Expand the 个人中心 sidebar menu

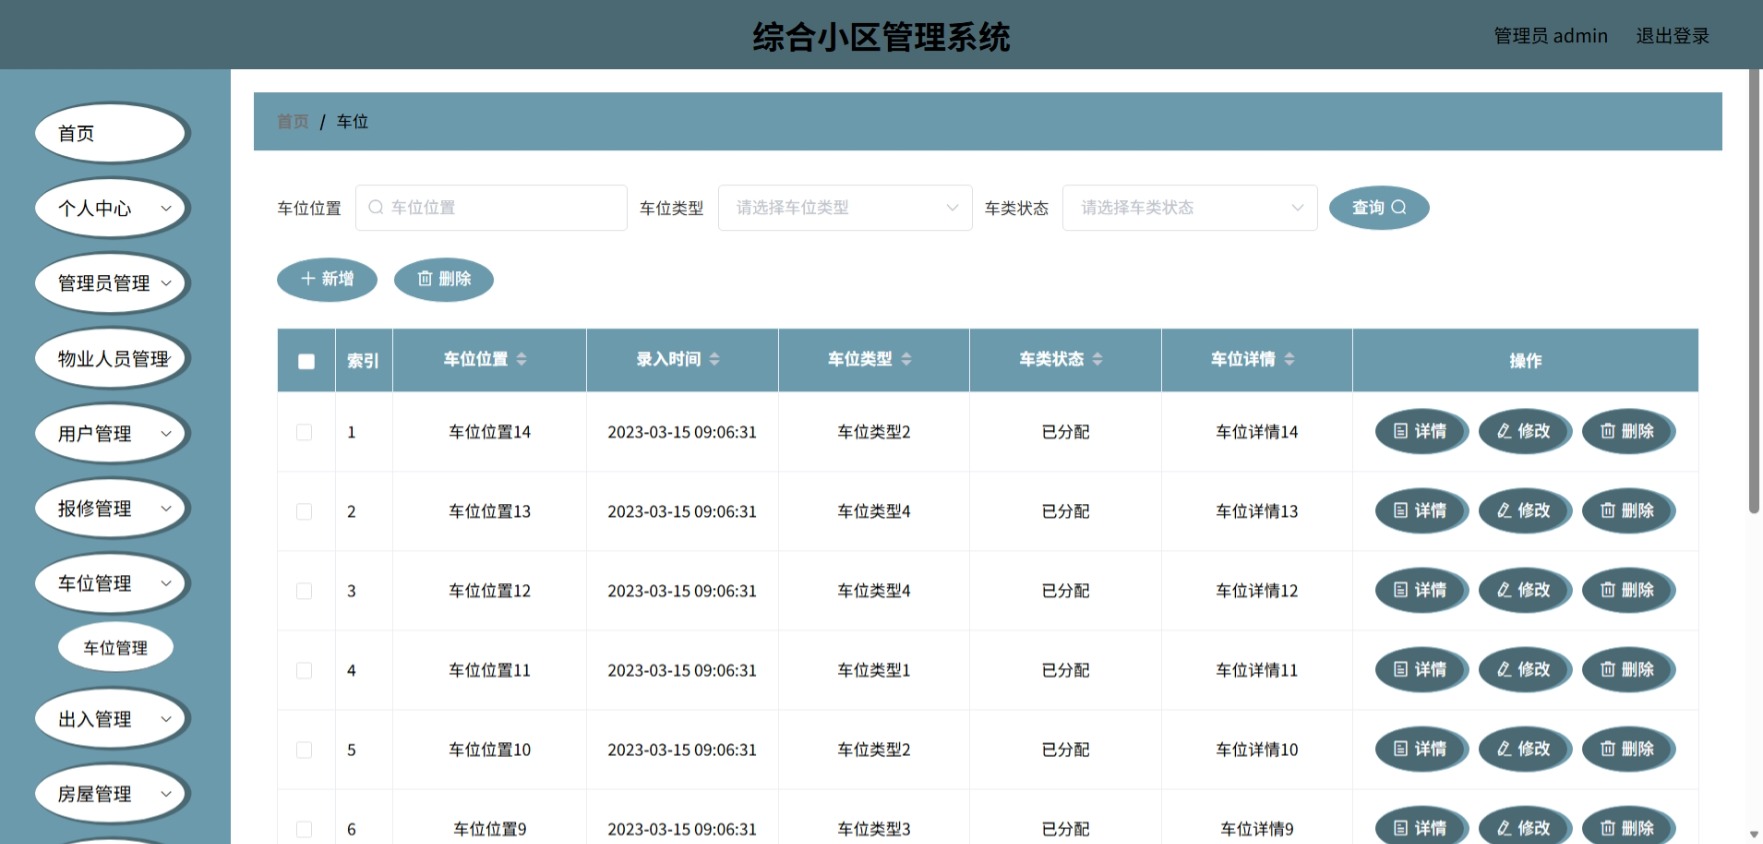tap(112, 208)
